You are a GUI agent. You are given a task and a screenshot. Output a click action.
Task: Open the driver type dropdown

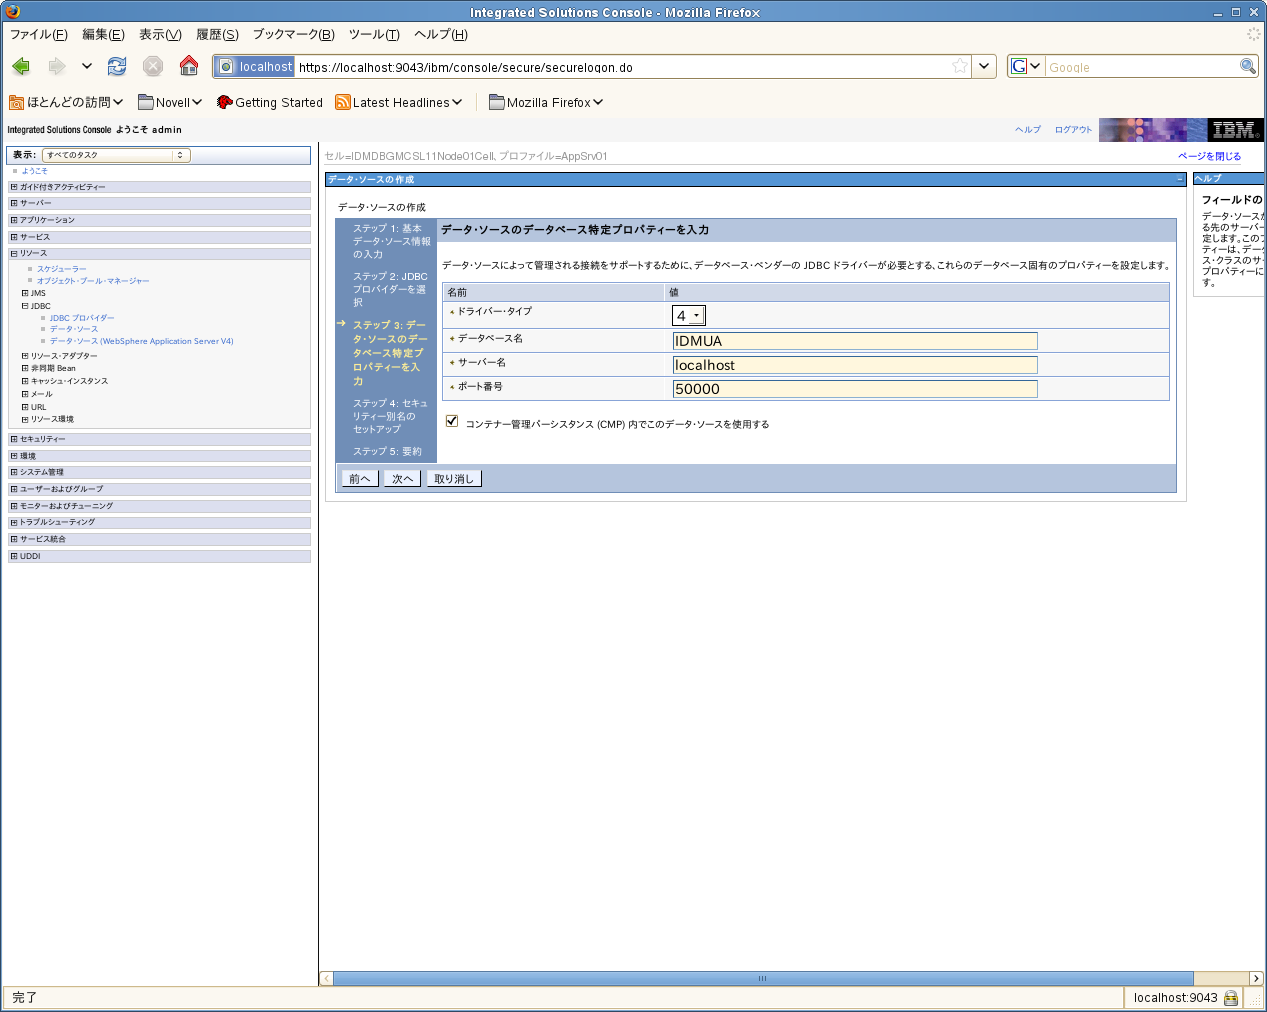coord(689,316)
